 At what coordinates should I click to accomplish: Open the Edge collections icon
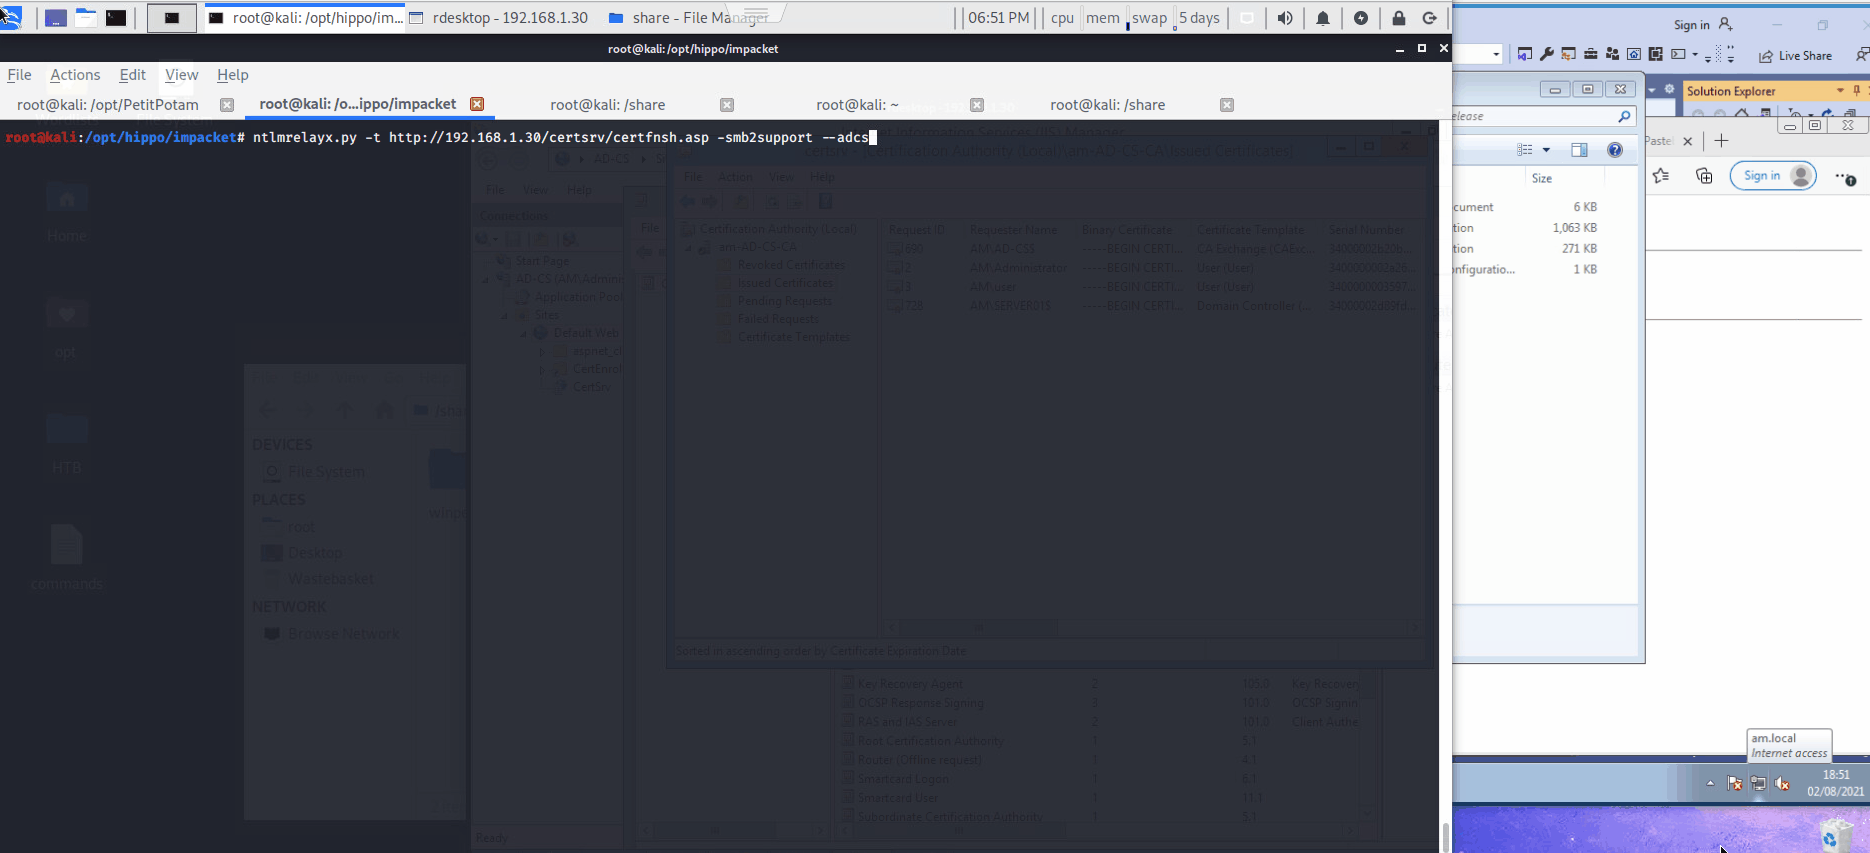coord(1704,176)
